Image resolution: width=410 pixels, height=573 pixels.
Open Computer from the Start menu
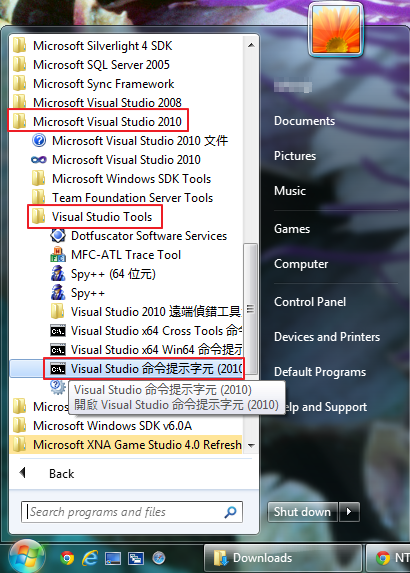[x=301, y=264]
